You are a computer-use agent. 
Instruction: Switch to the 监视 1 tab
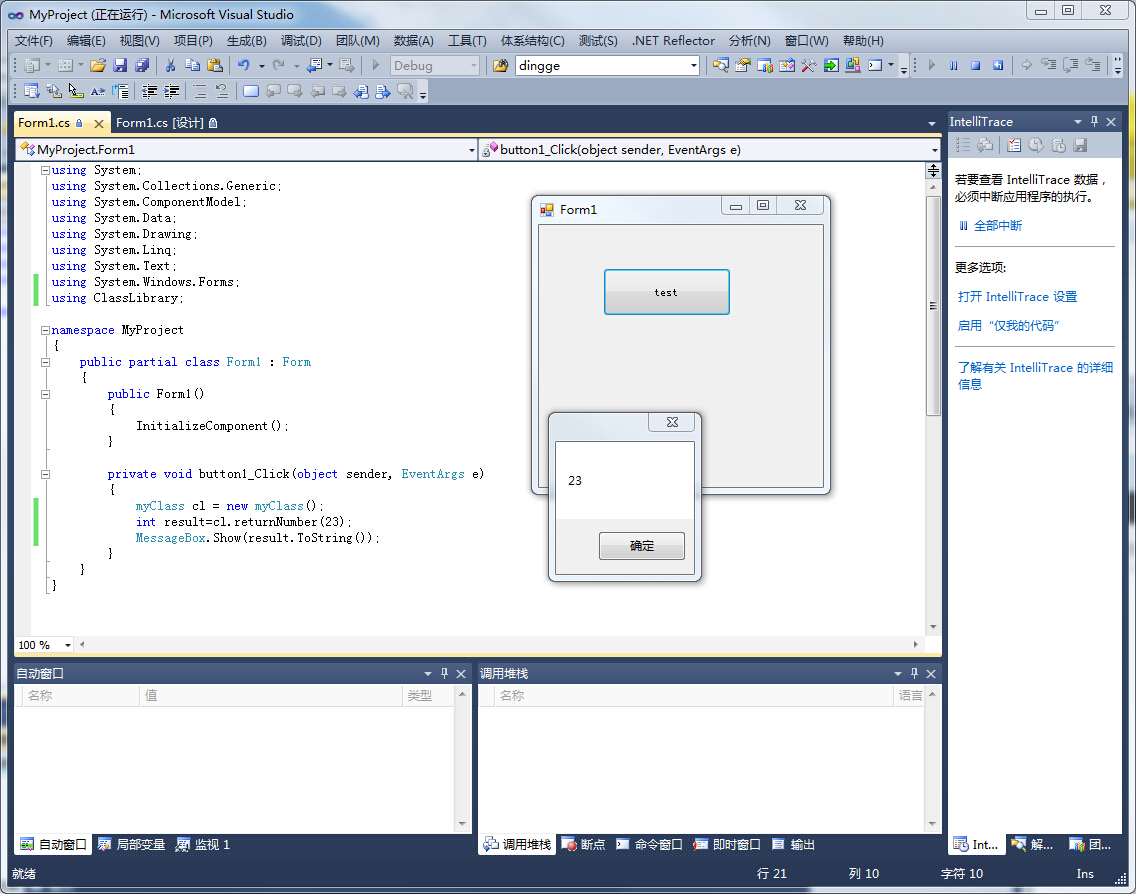coord(204,845)
